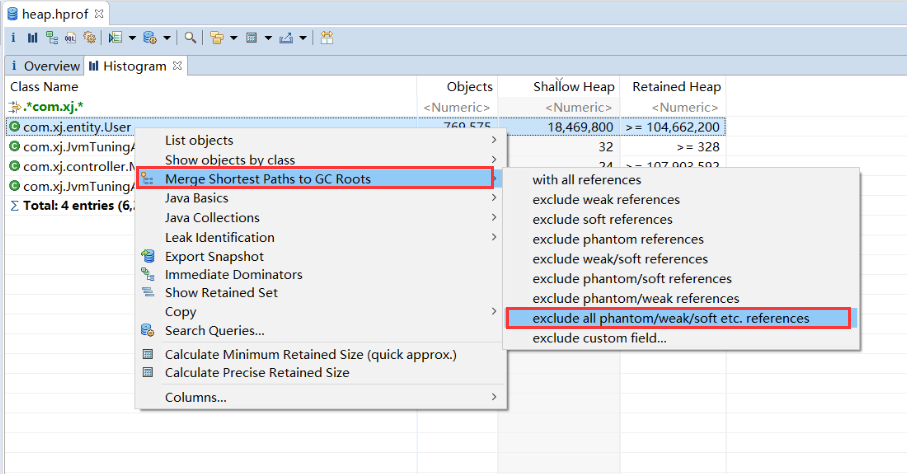907x474 pixels.
Task: Open the Dominator Tree from toolbar
Action: tap(52, 38)
